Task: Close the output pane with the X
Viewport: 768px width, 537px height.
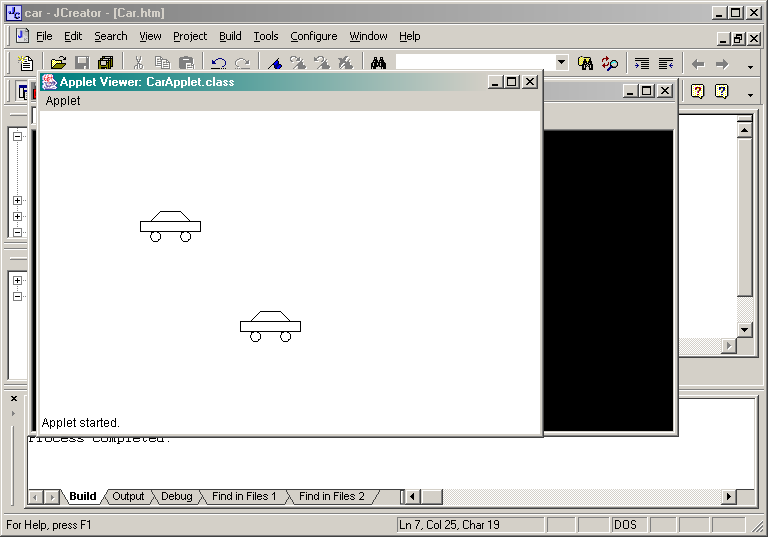Action: [x=14, y=398]
